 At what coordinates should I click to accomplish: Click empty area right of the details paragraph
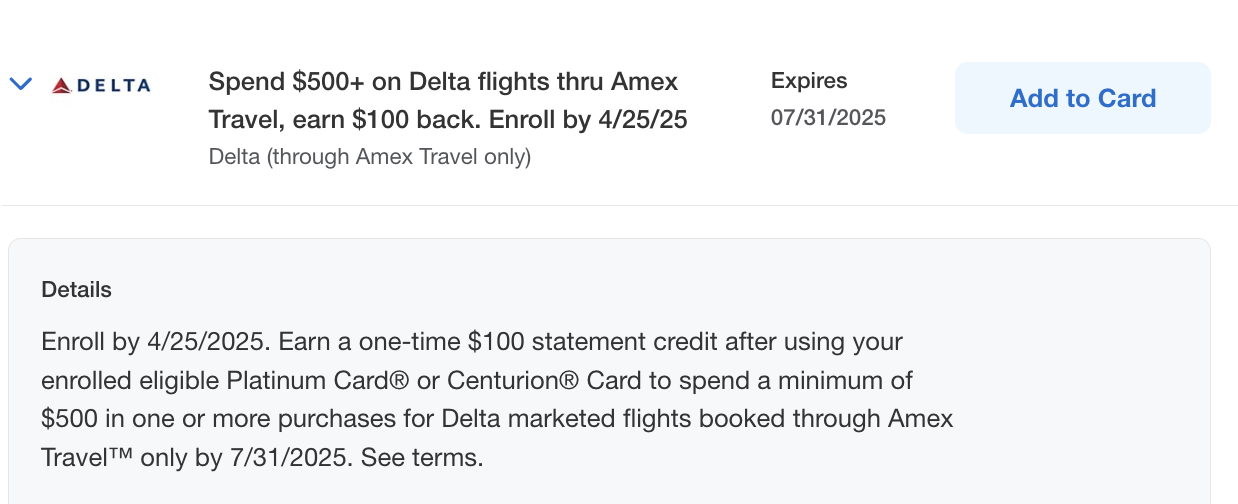(x=1080, y=400)
